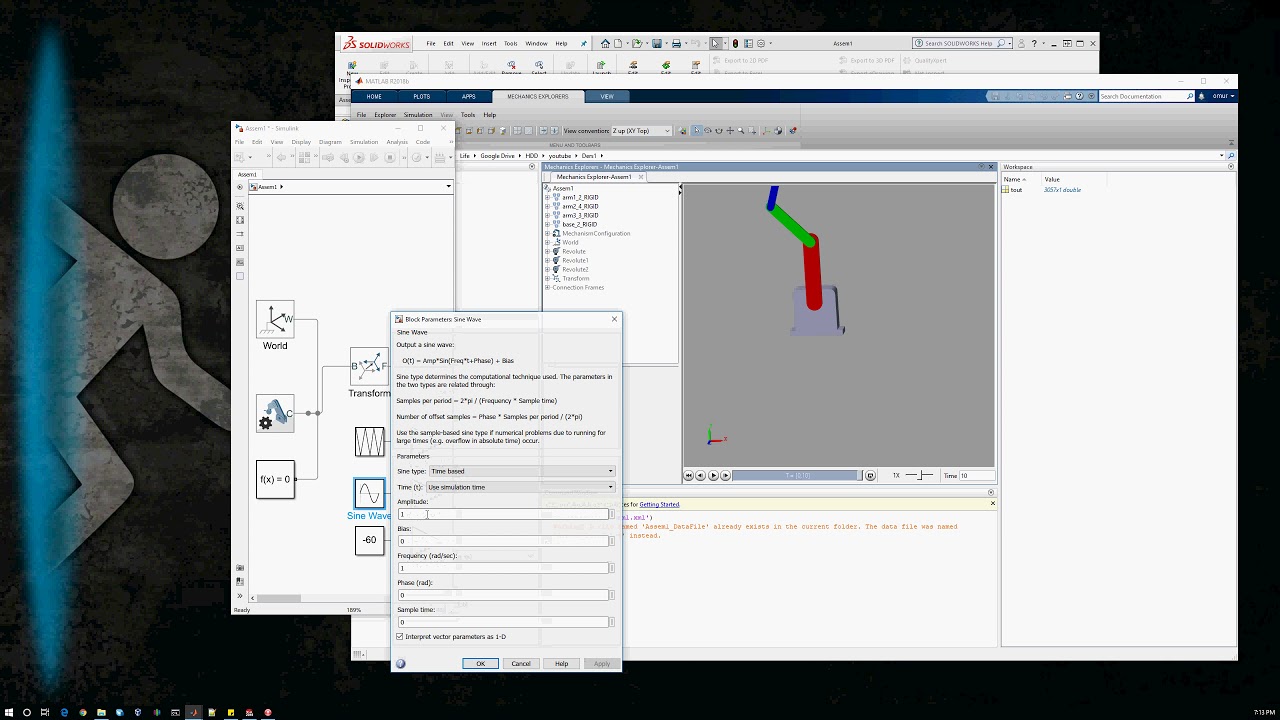Click the Annotation icon in Simulink palette
Image resolution: width=1280 pixels, height=720 pixels.
240,248
